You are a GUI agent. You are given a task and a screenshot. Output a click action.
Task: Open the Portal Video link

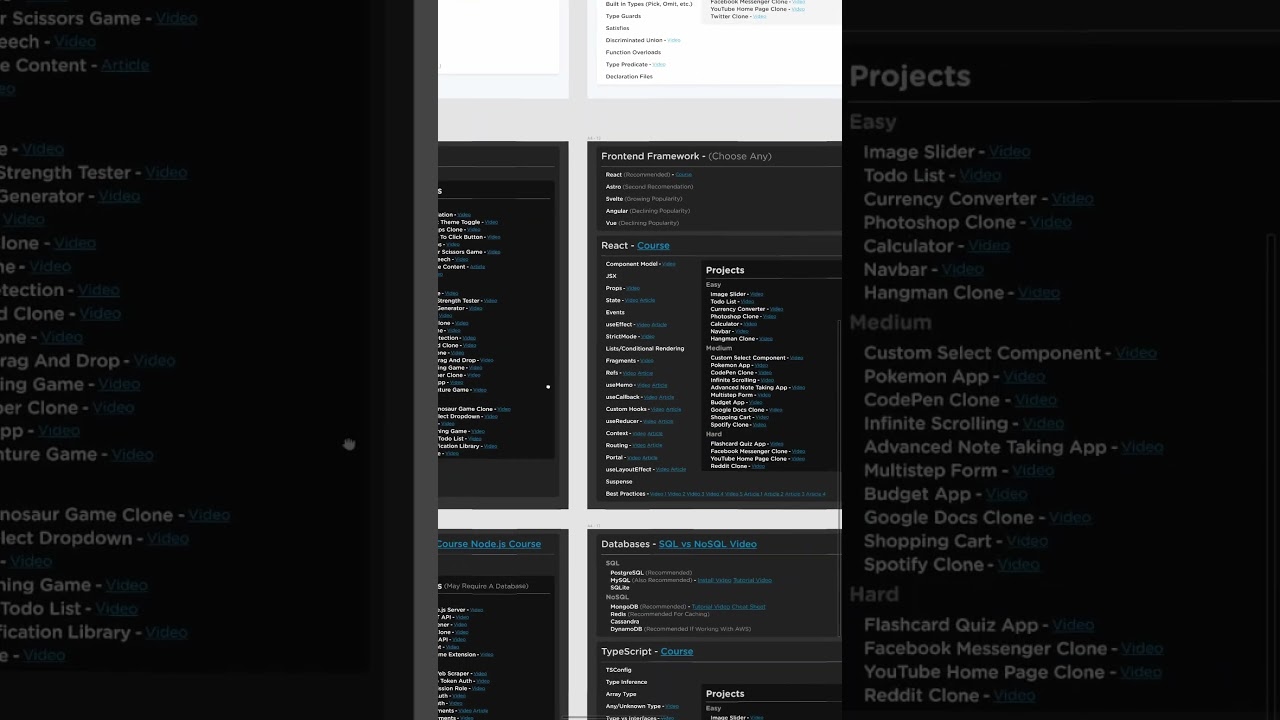point(634,457)
